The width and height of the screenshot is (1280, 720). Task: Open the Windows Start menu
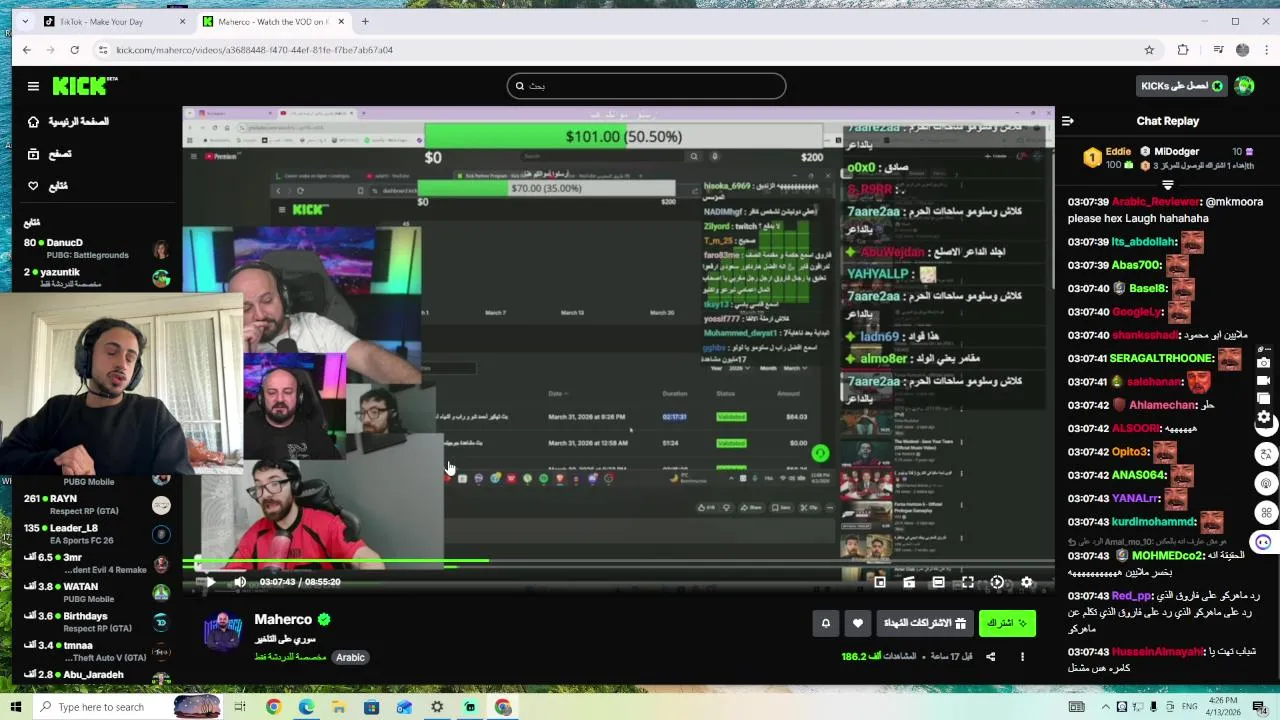16,707
